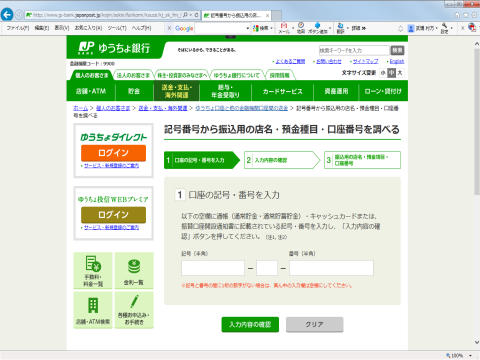The width and height of the screenshot is (480, 360).
Task: Click the Google toolbar wrench settings icon
Action: tap(445, 28)
